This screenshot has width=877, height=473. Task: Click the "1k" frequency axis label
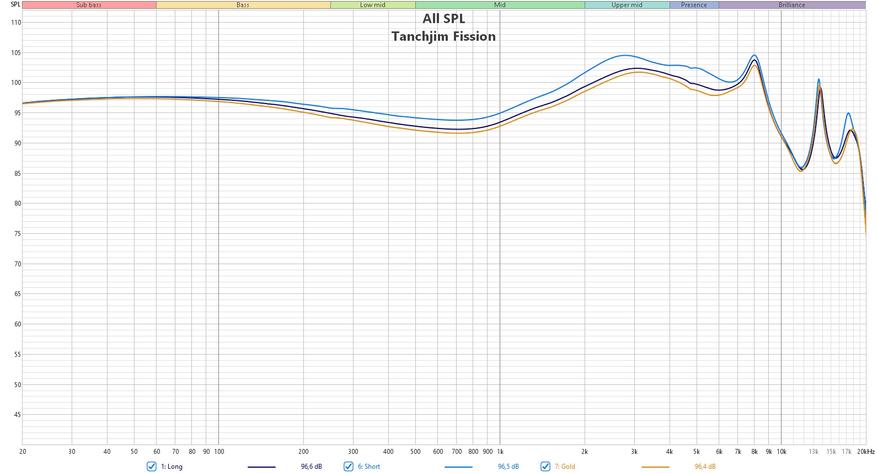click(500, 452)
